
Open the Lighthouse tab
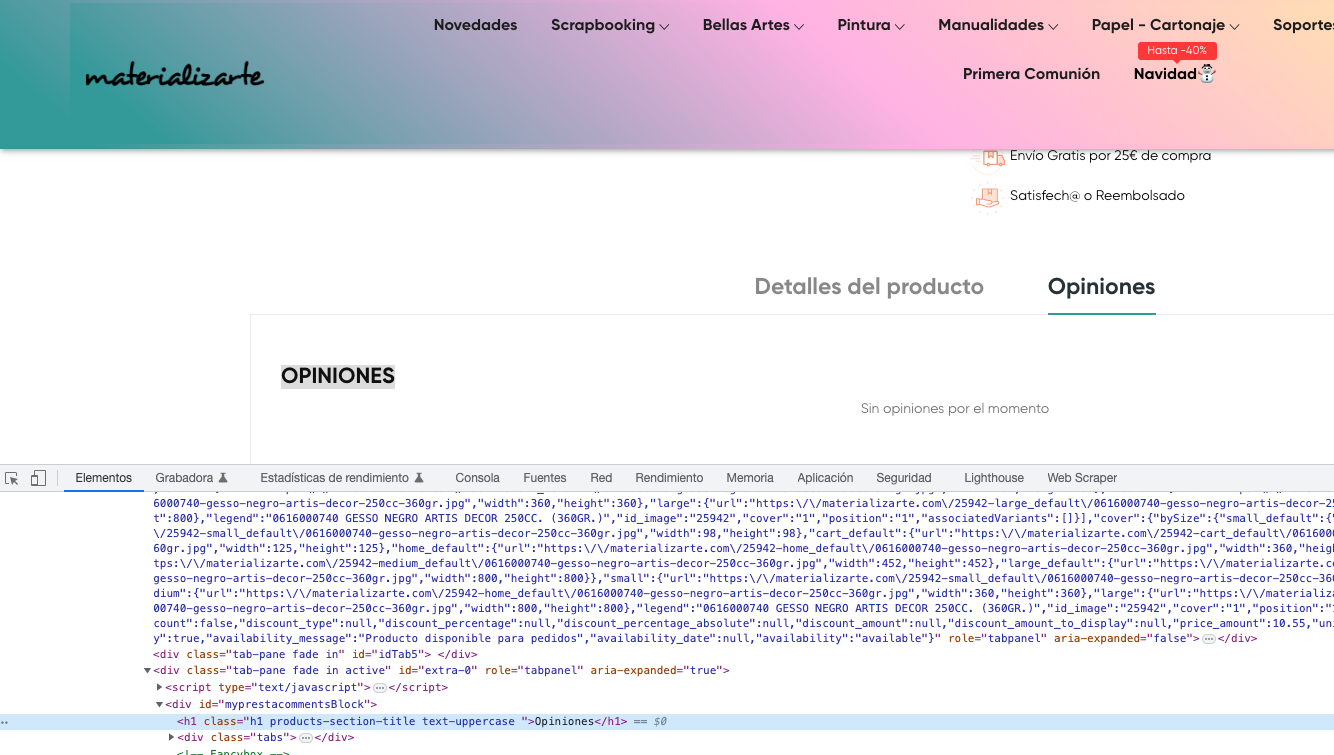pyautogui.click(x=994, y=478)
